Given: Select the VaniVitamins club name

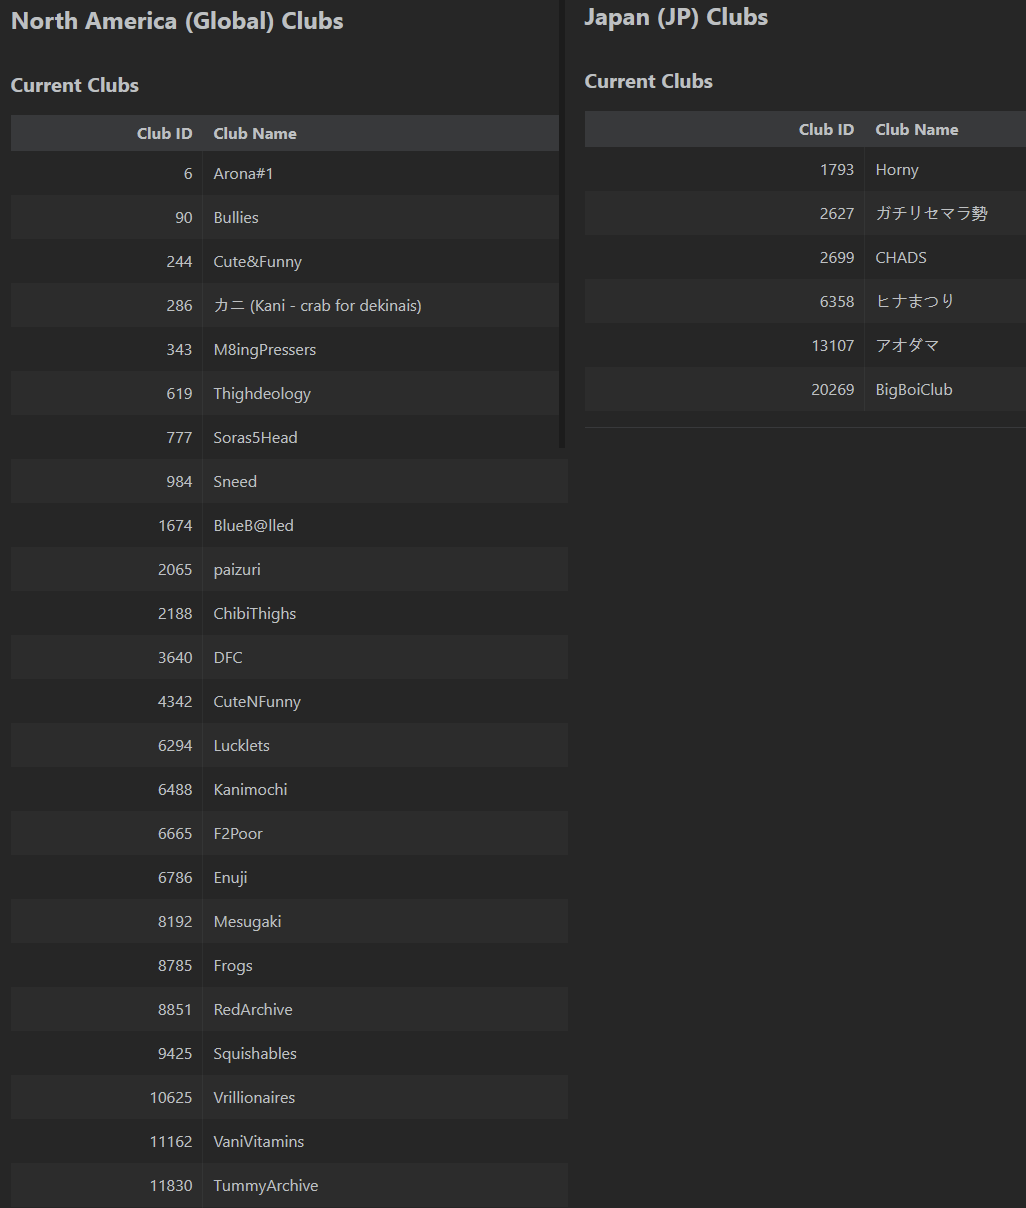Looking at the screenshot, I should [x=258, y=1141].
